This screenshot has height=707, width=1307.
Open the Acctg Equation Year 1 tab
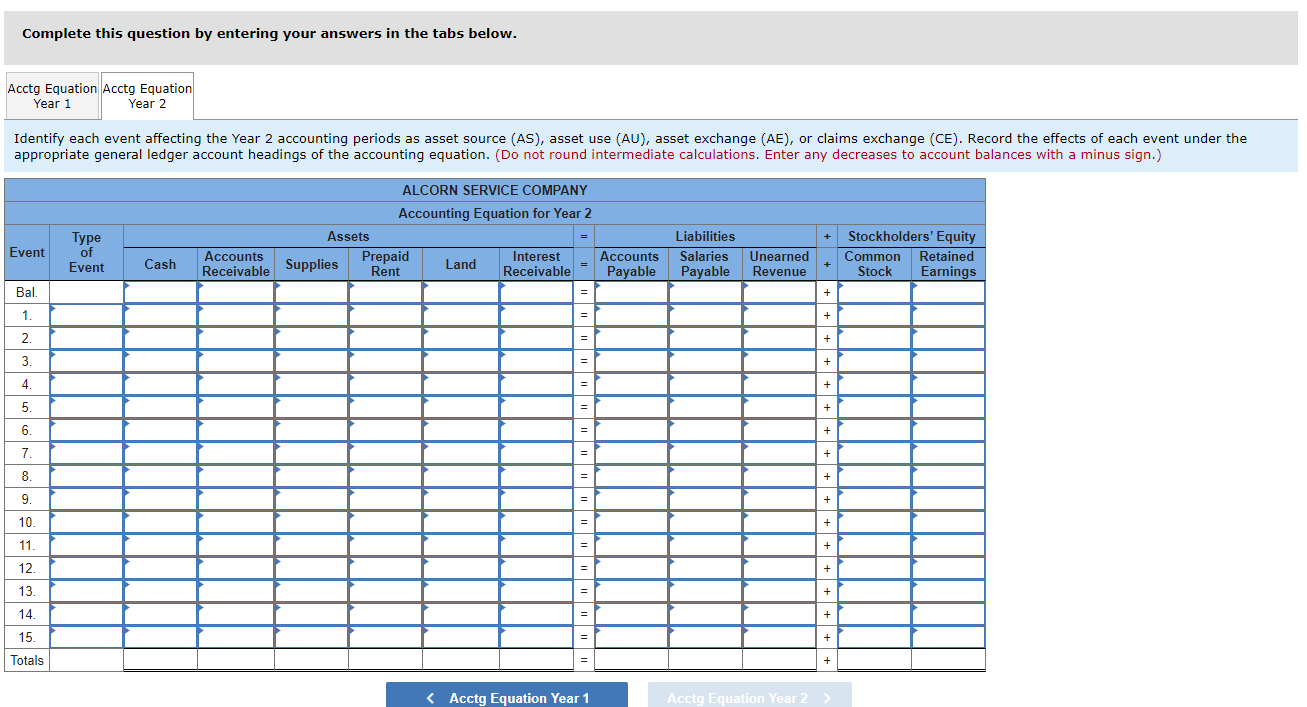tap(52, 96)
